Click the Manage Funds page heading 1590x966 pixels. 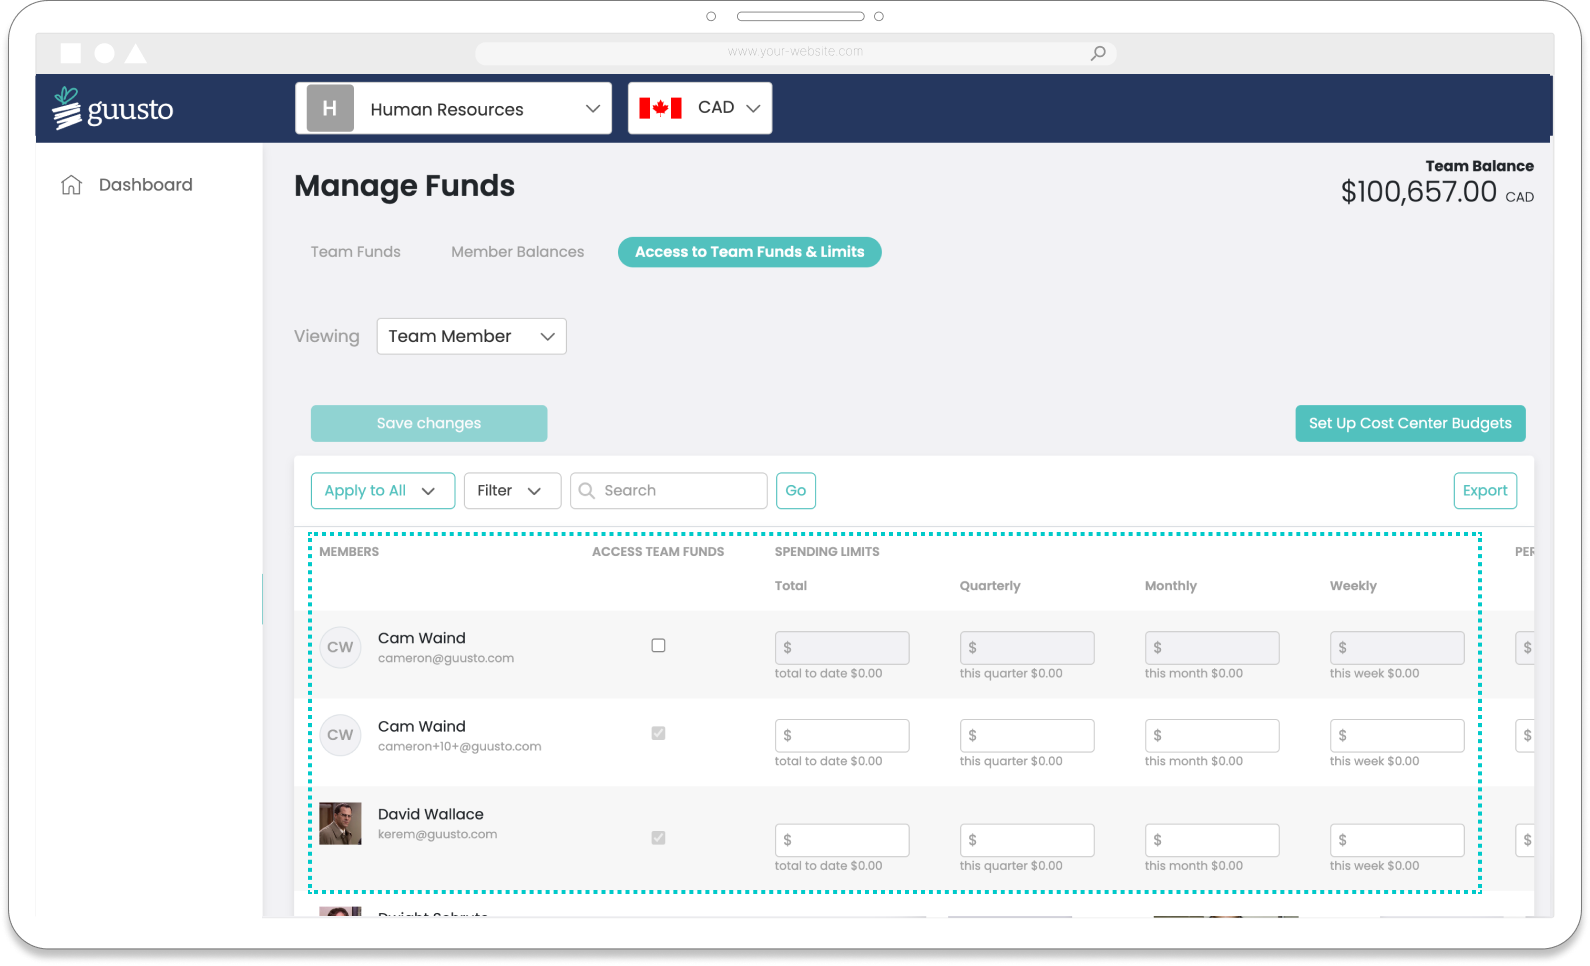coord(405,186)
